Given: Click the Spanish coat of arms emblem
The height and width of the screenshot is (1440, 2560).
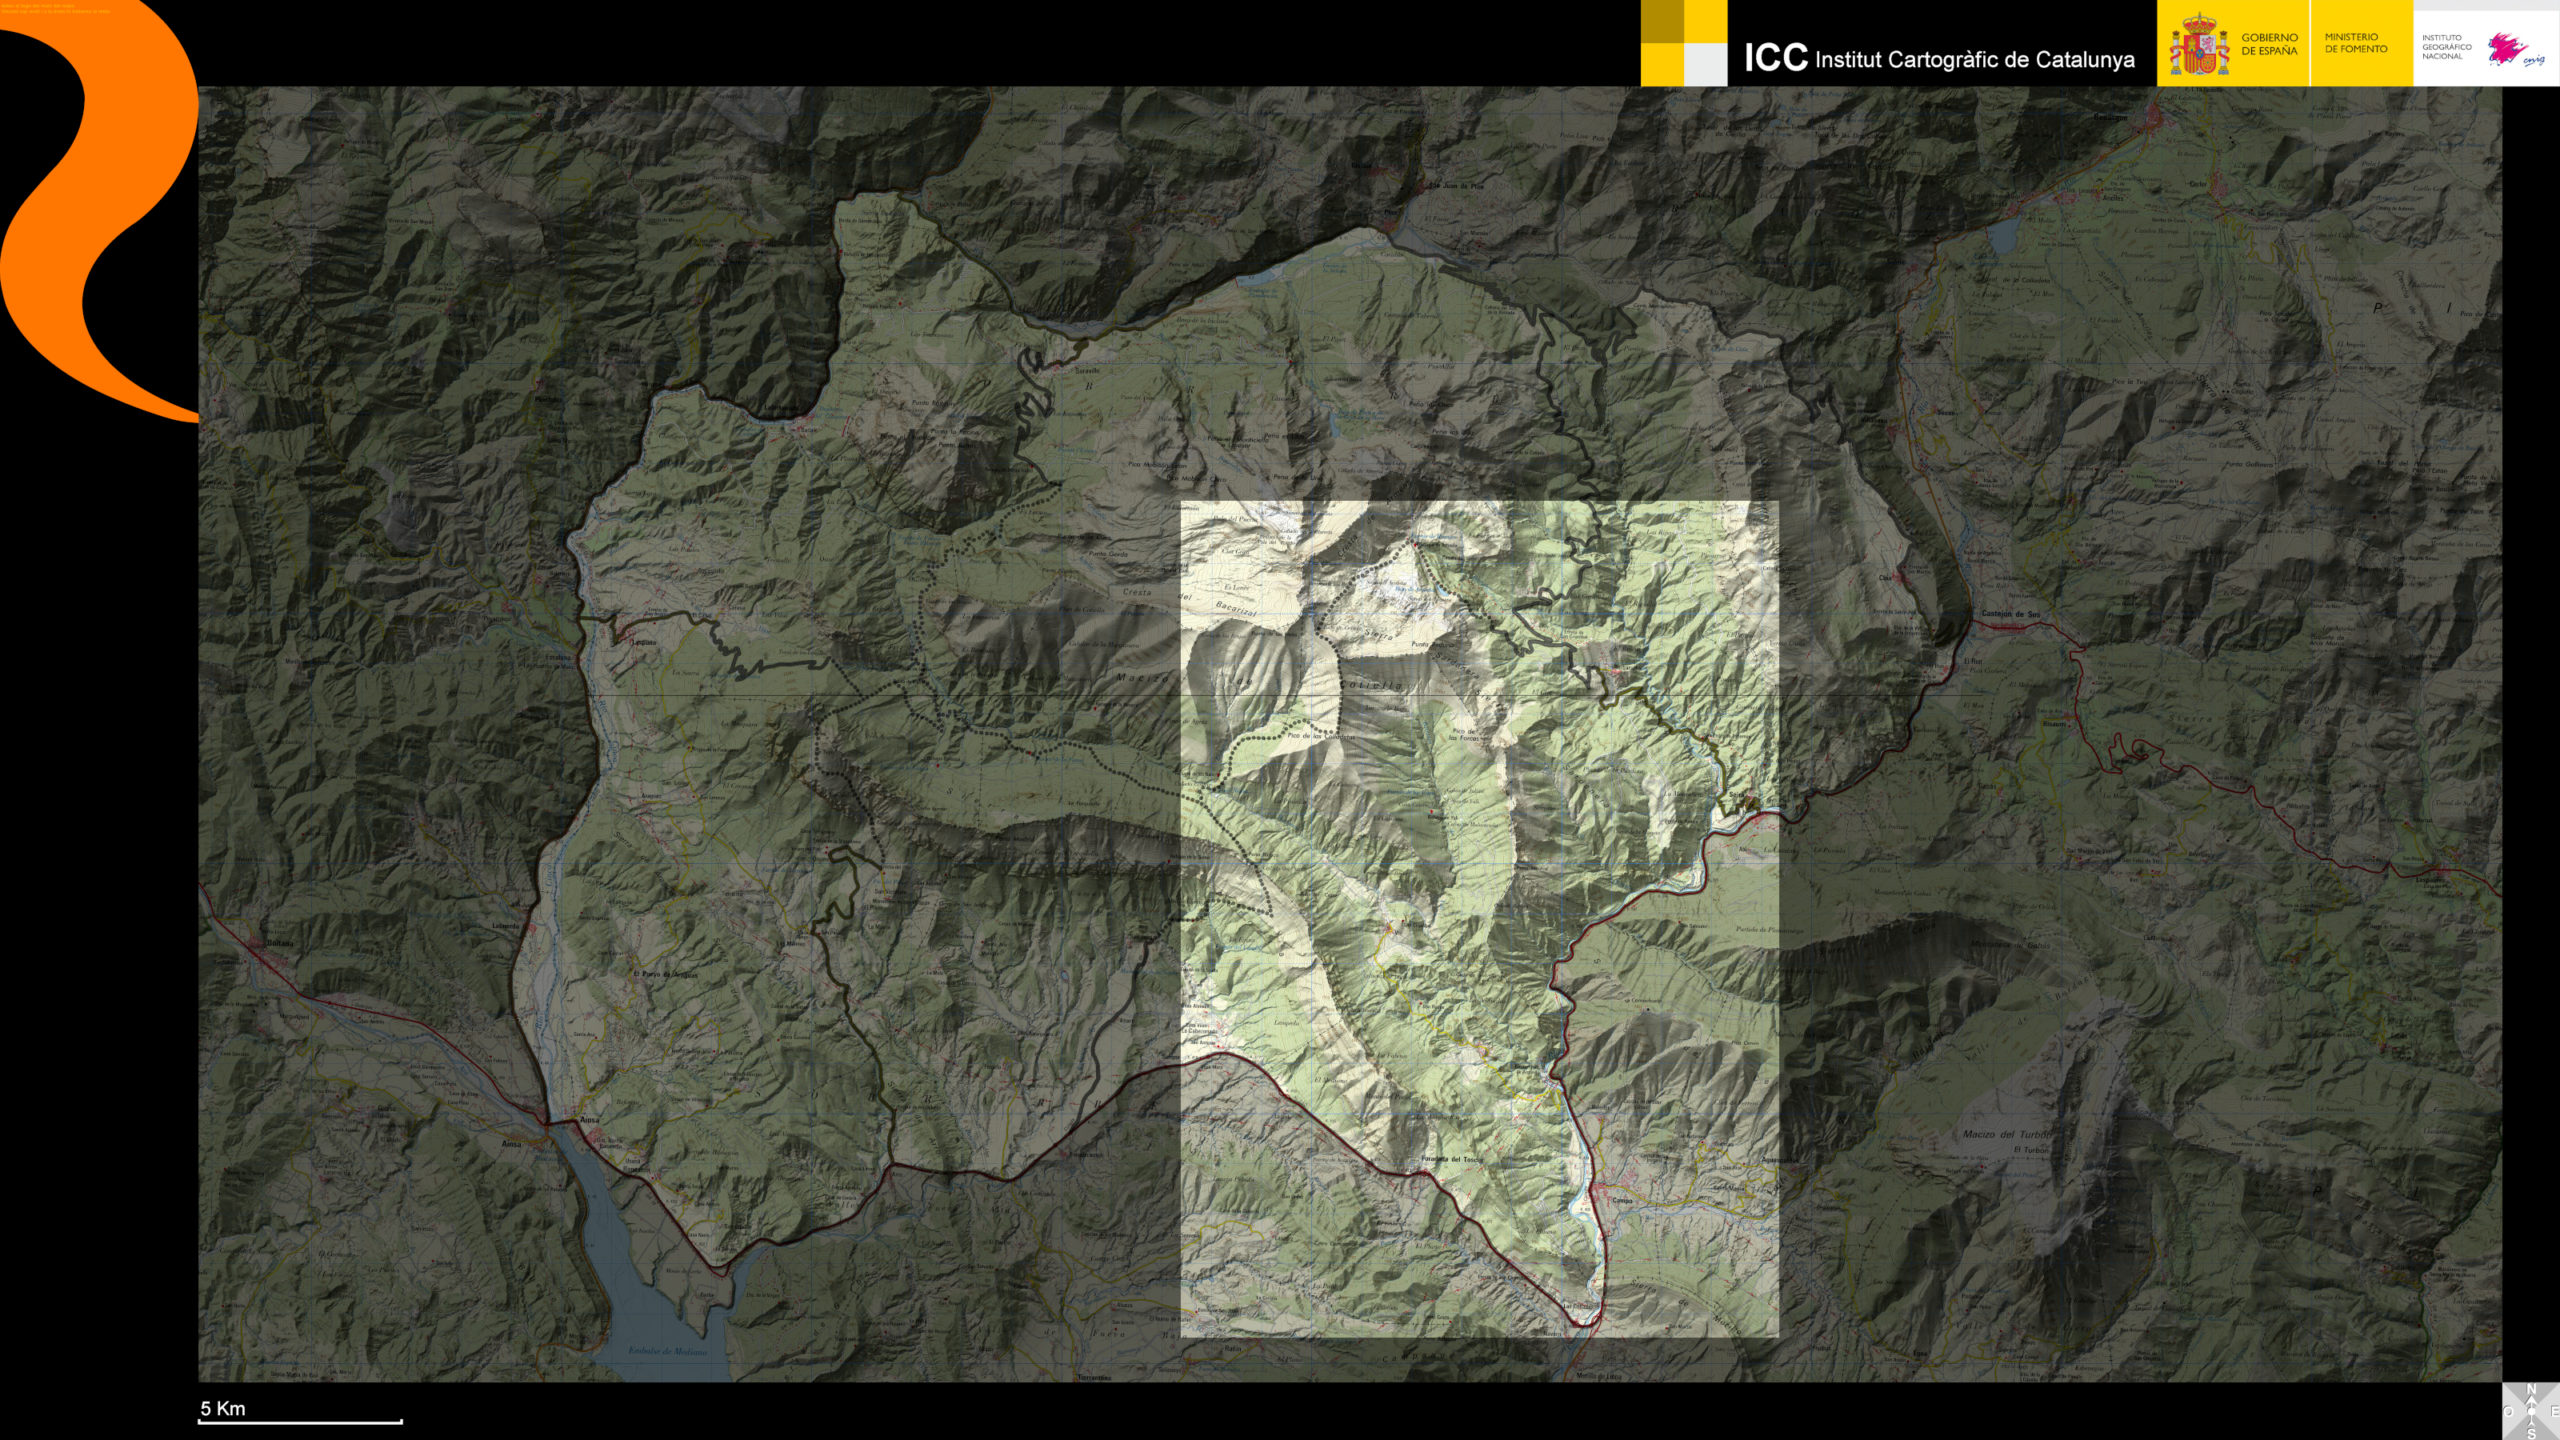Looking at the screenshot, I should click(x=2198, y=45).
